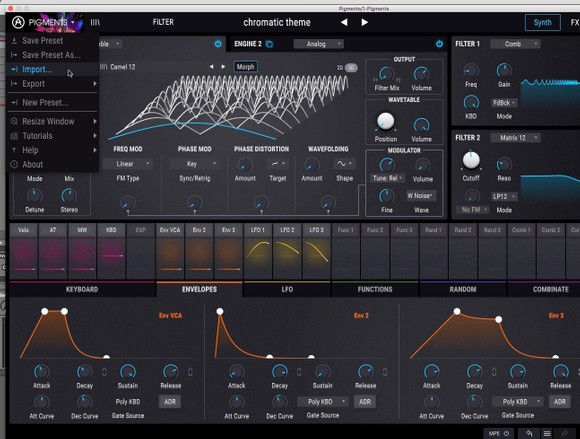
Task: Open the Filter 1 Comb type dropdown
Action: coord(515,44)
